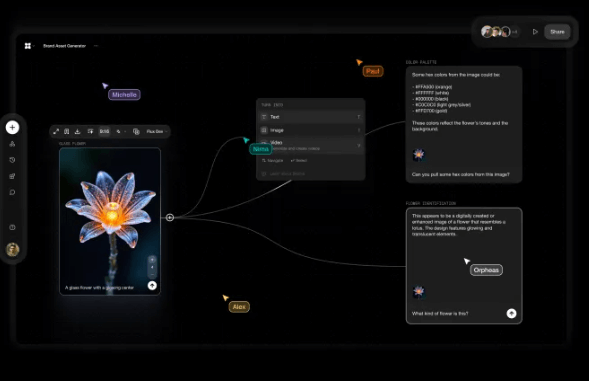Click the play preview button
The width and height of the screenshot is (589, 381).
coord(535,32)
